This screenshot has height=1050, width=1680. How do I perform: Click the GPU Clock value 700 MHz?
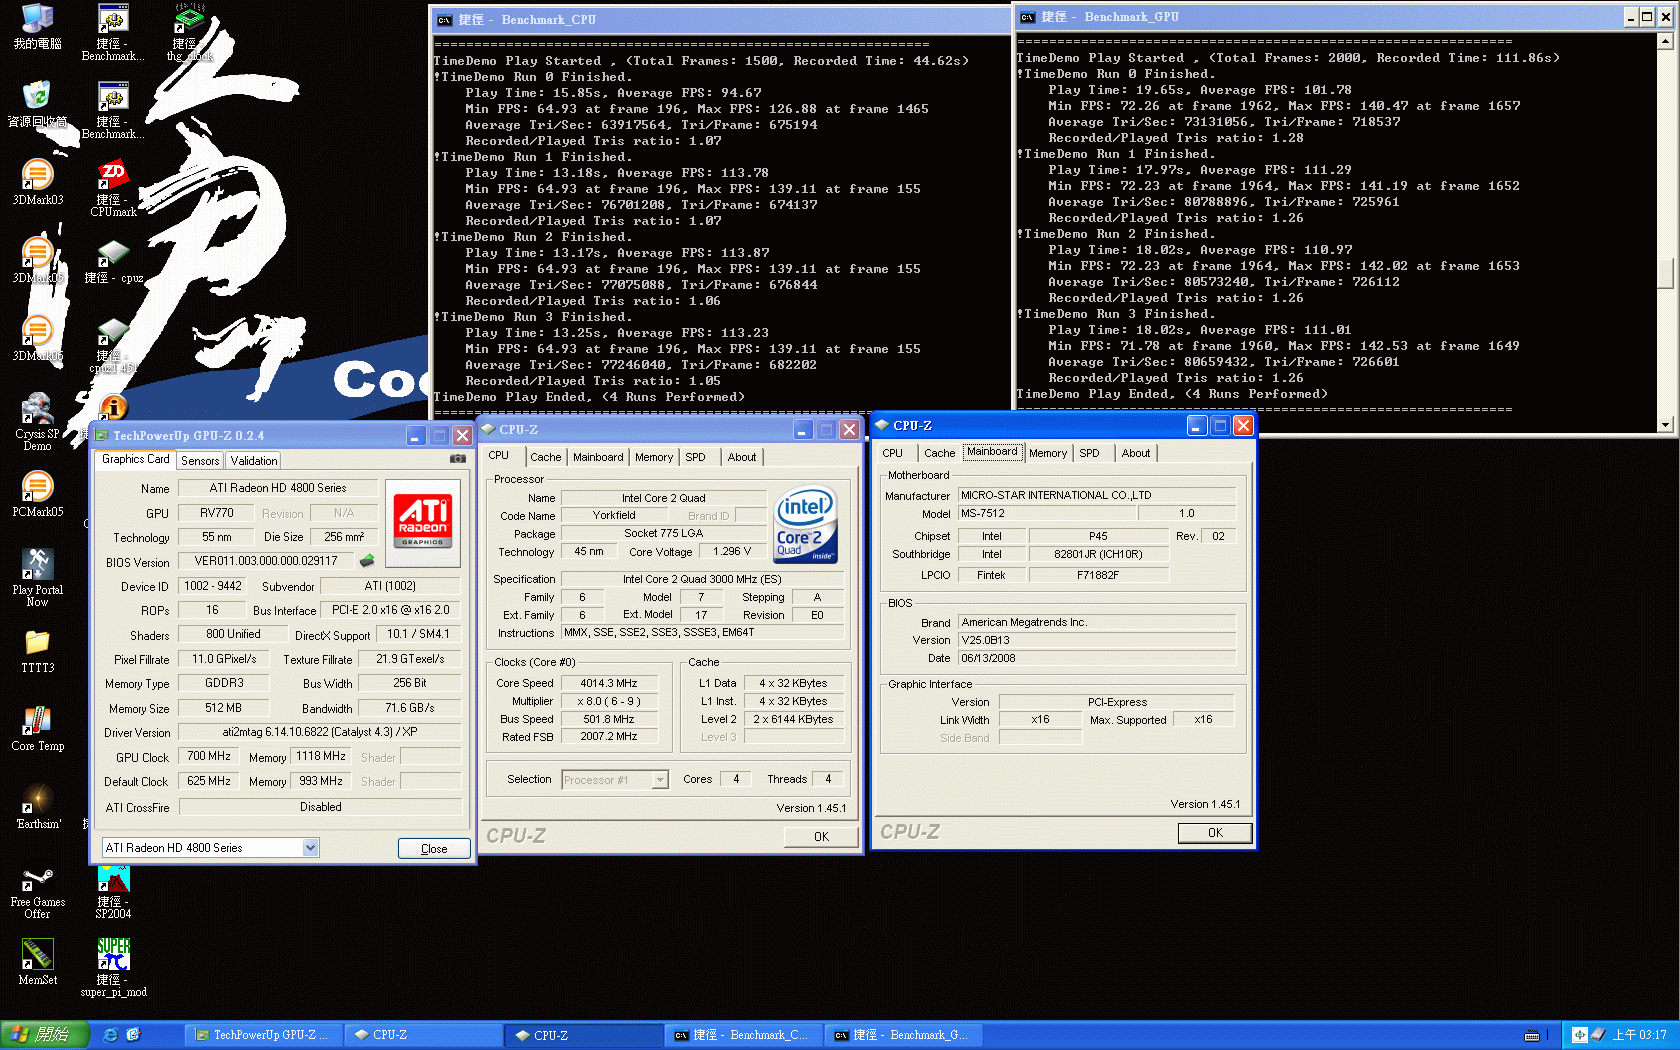coord(209,756)
